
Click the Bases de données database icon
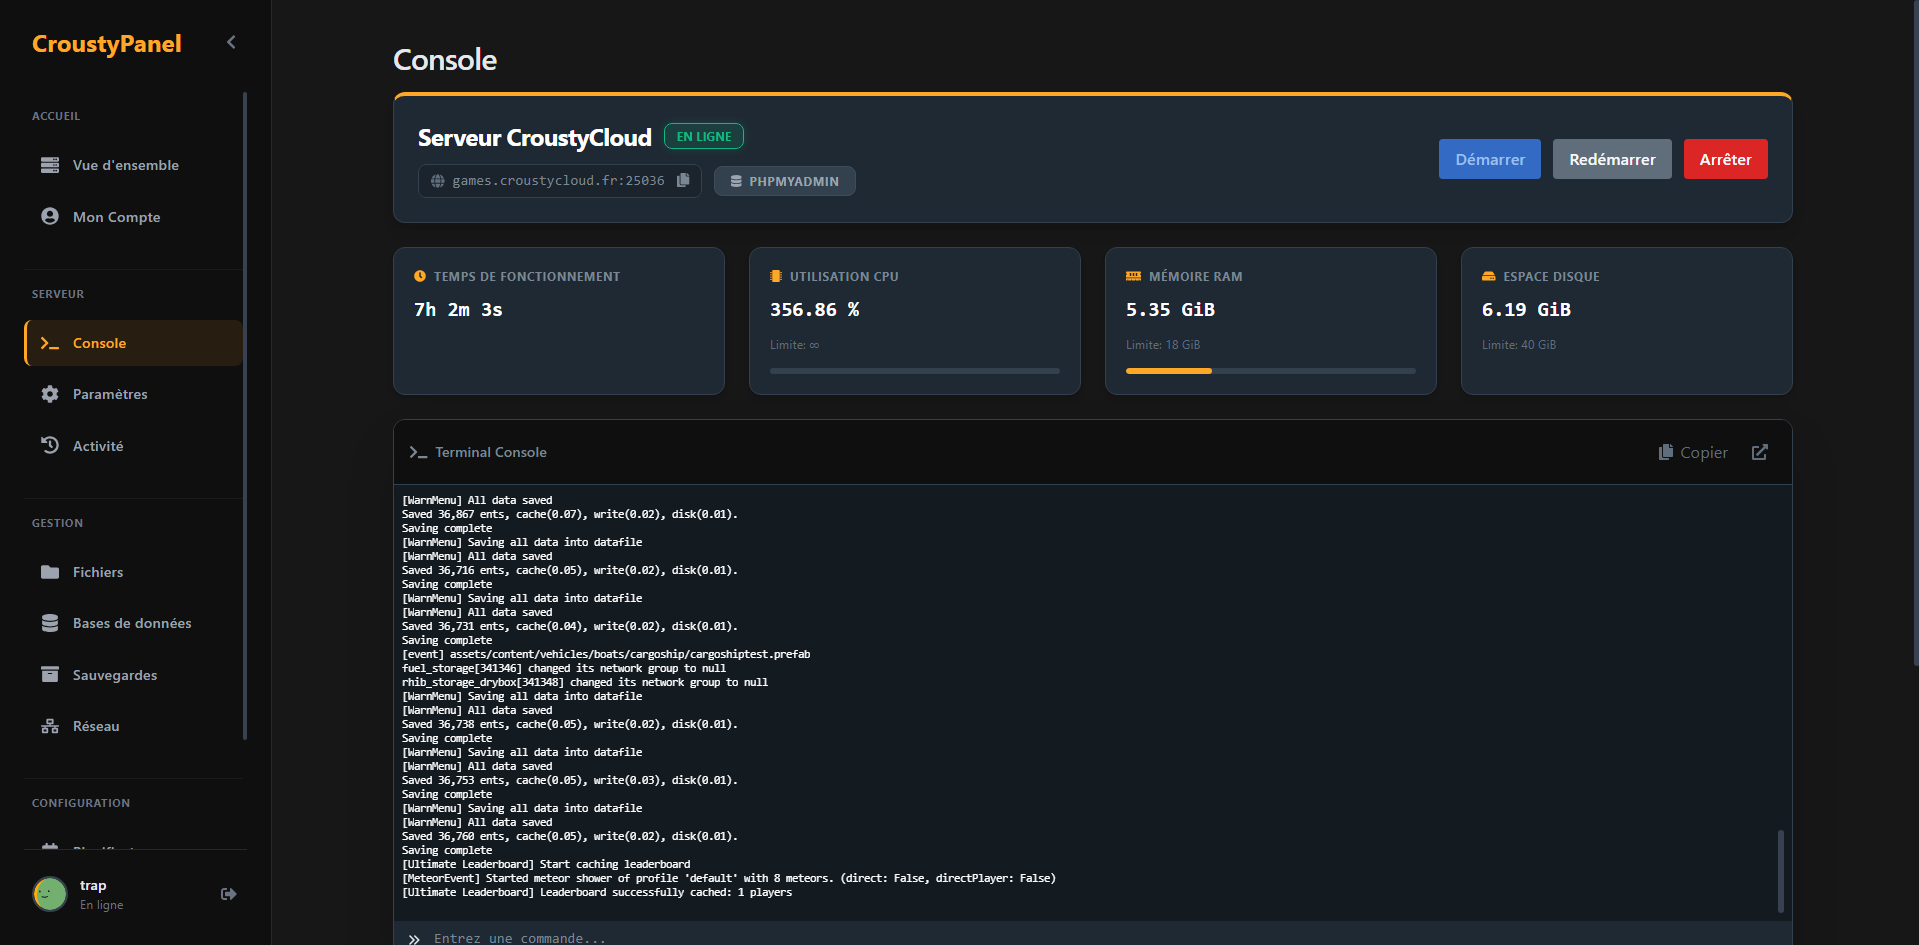tap(50, 623)
